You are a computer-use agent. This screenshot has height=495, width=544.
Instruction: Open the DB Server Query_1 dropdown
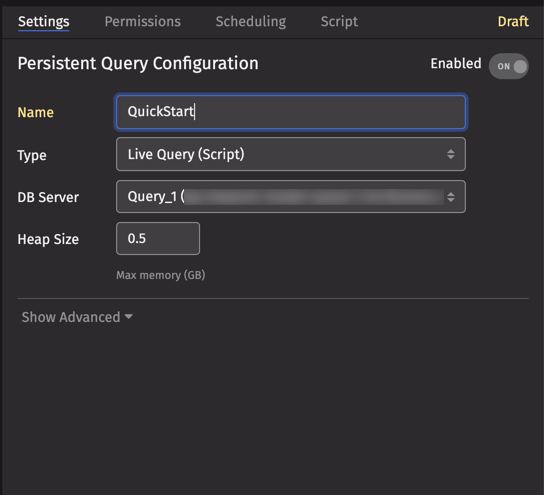pyautogui.click(x=291, y=197)
